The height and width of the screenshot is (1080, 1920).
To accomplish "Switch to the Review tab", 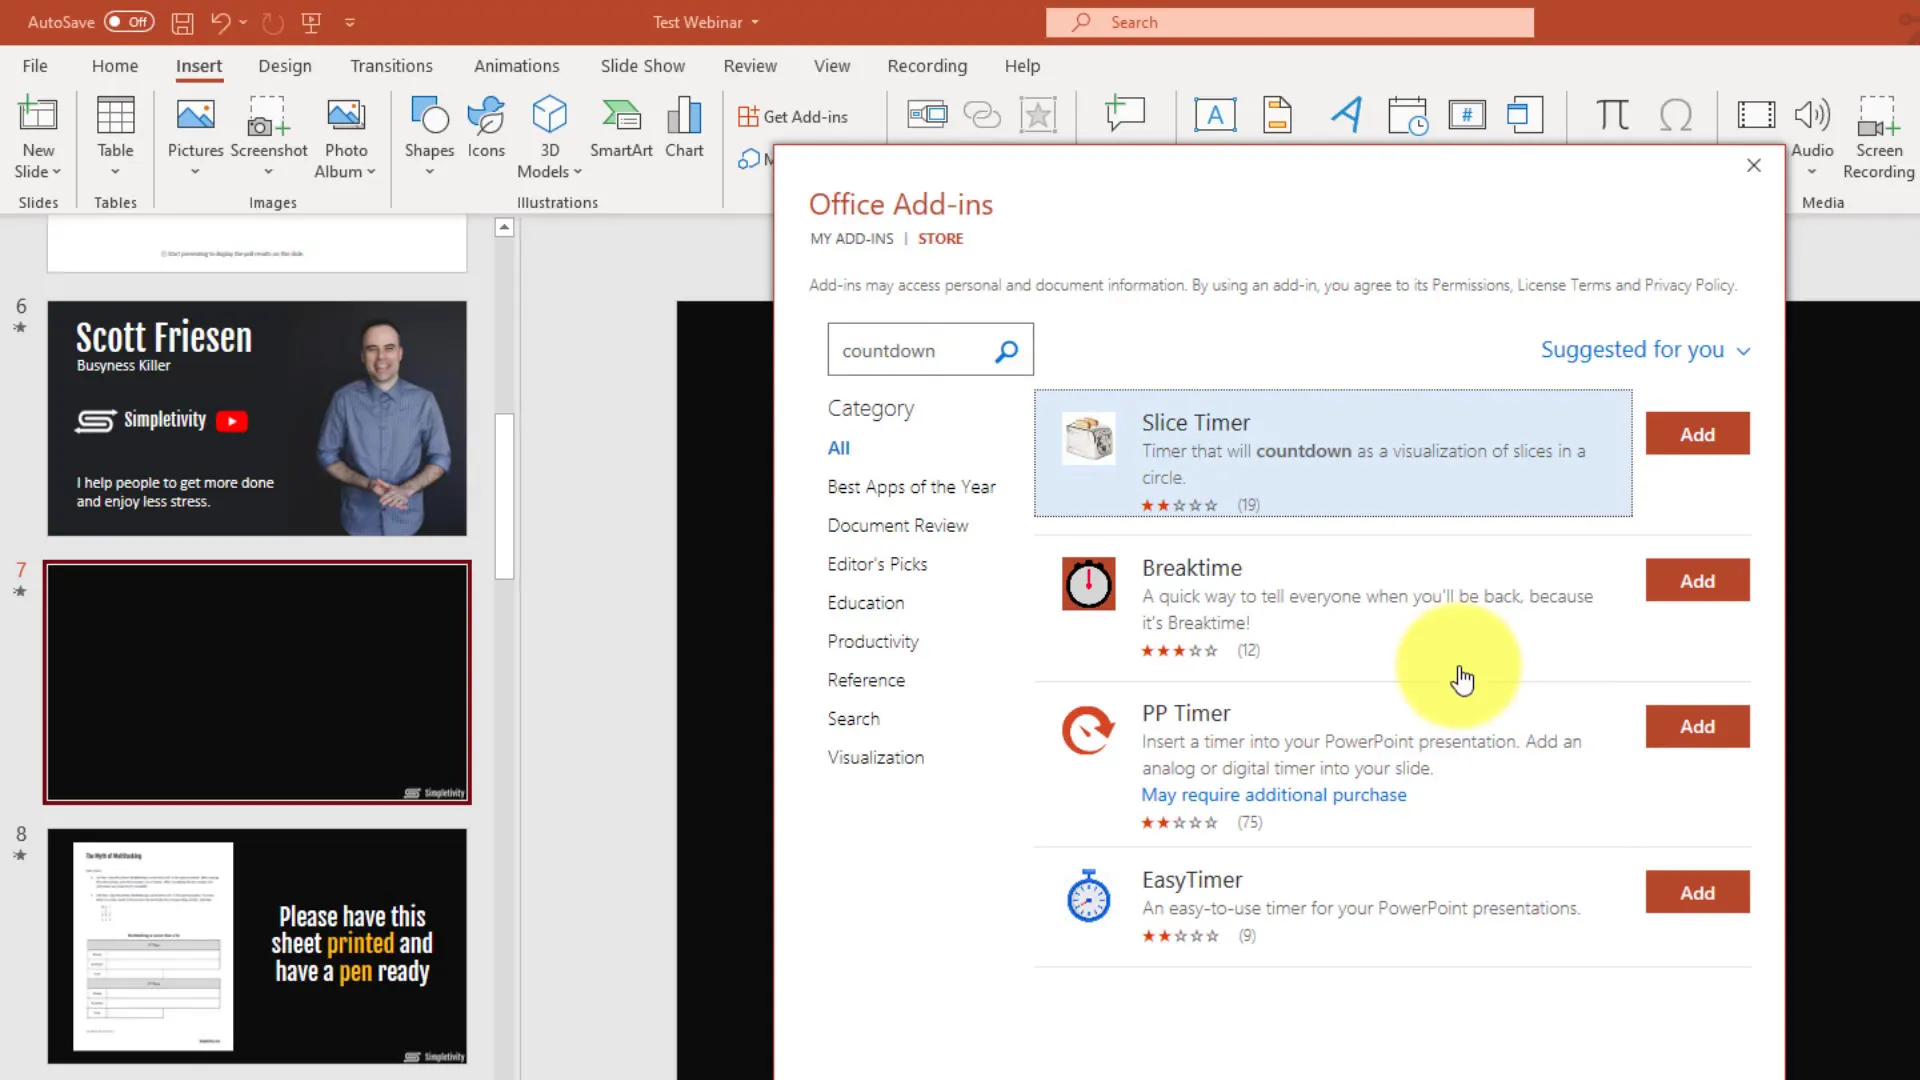I will 750,66.
